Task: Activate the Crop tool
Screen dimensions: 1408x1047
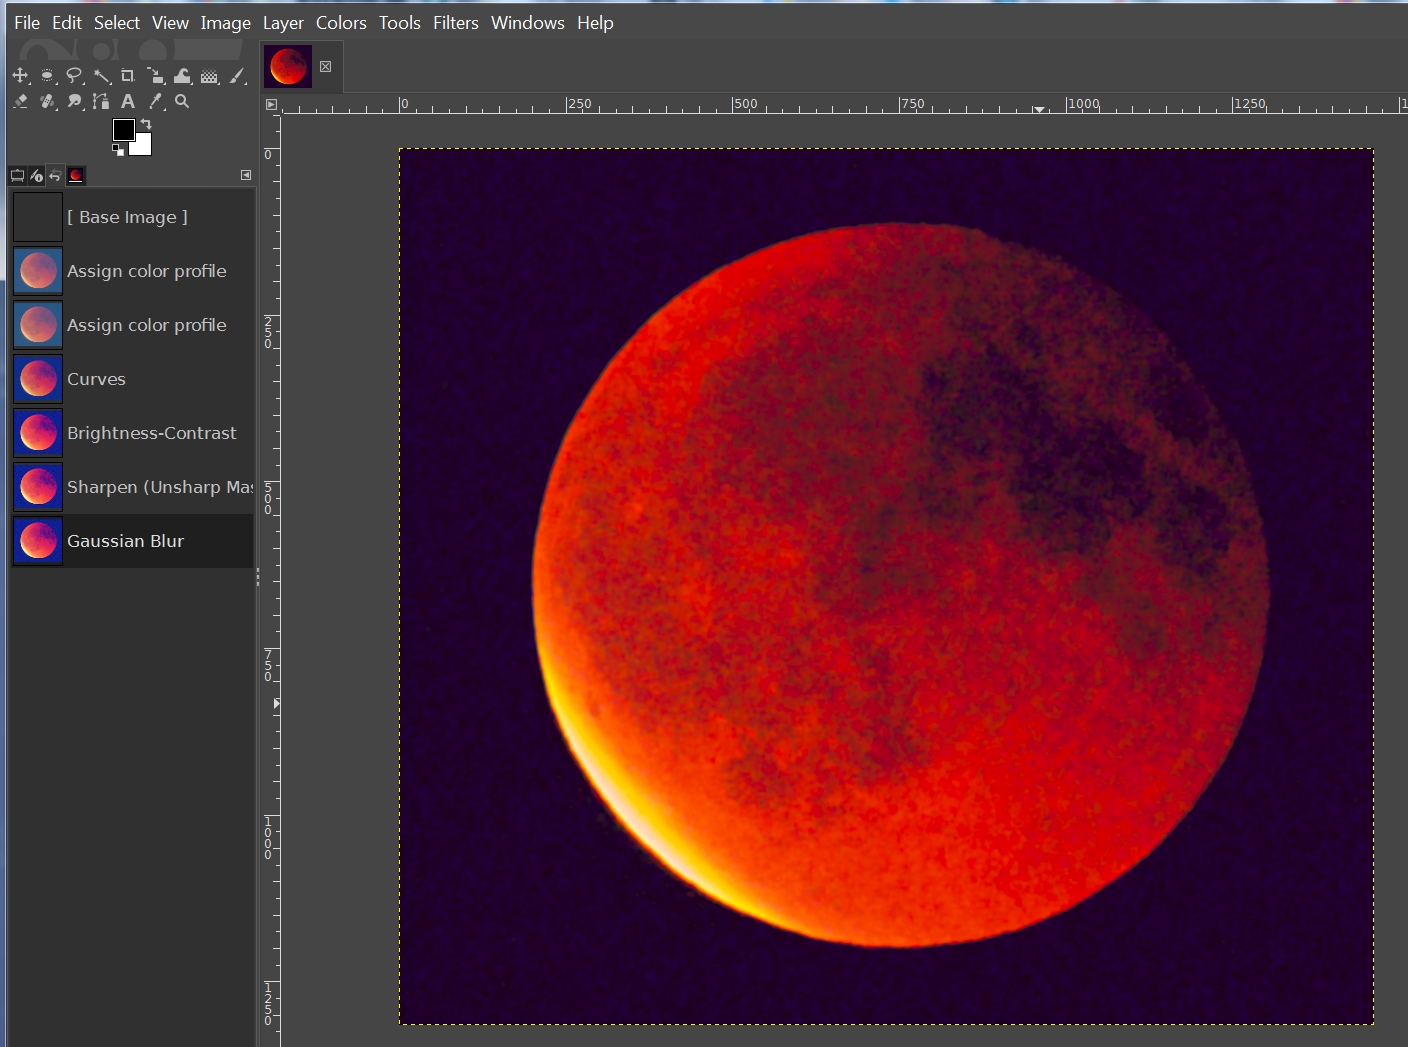Action: click(x=128, y=76)
